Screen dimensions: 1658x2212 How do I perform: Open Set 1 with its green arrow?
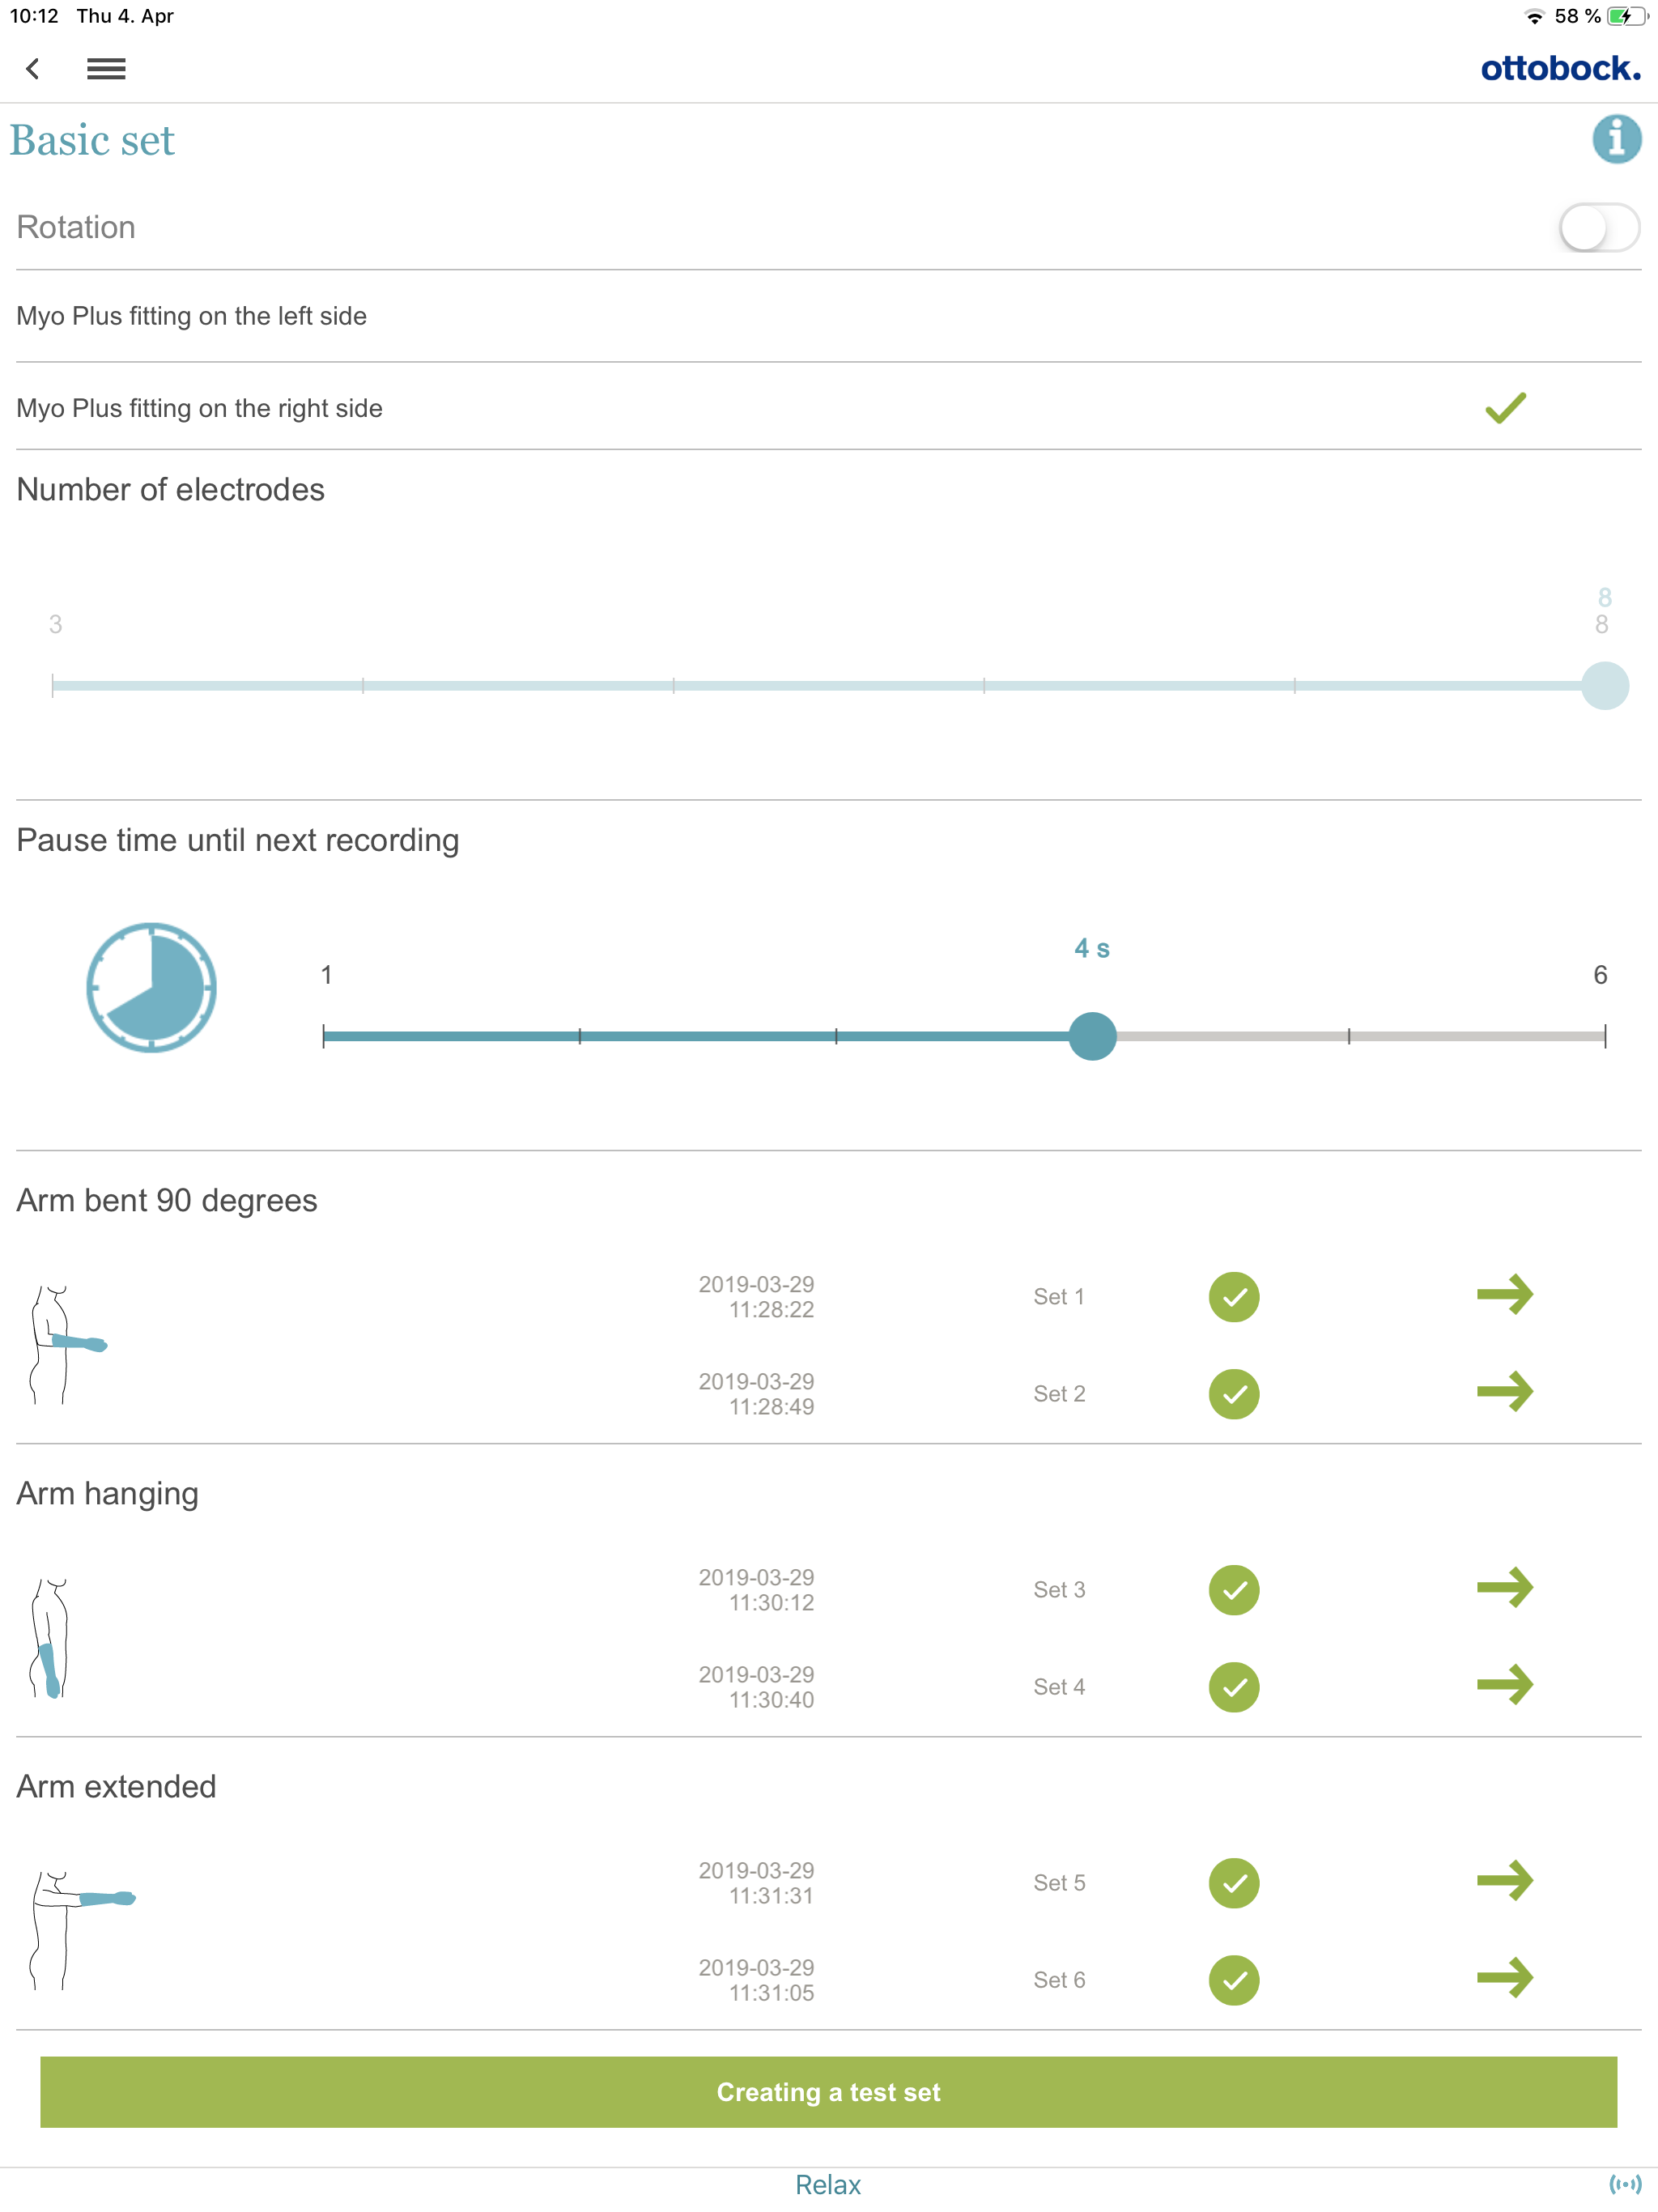[1504, 1295]
